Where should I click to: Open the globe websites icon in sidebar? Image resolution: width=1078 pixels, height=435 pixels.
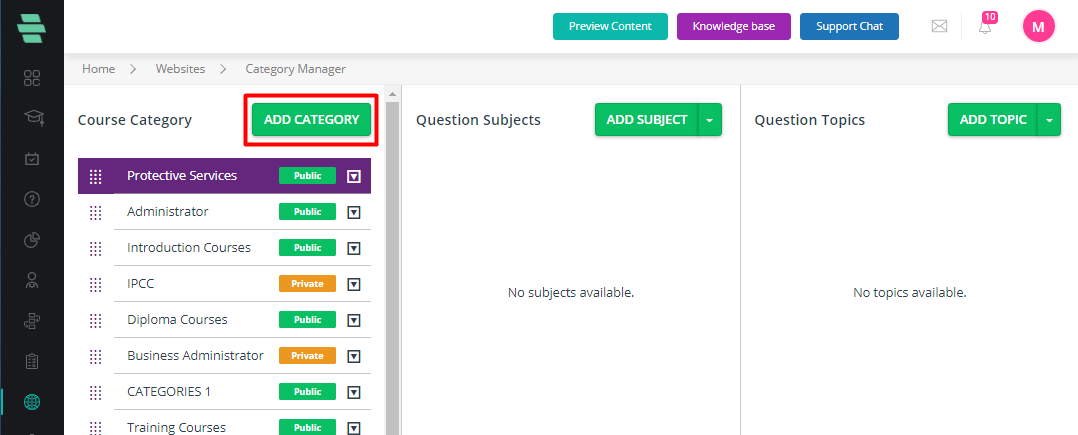click(x=32, y=401)
